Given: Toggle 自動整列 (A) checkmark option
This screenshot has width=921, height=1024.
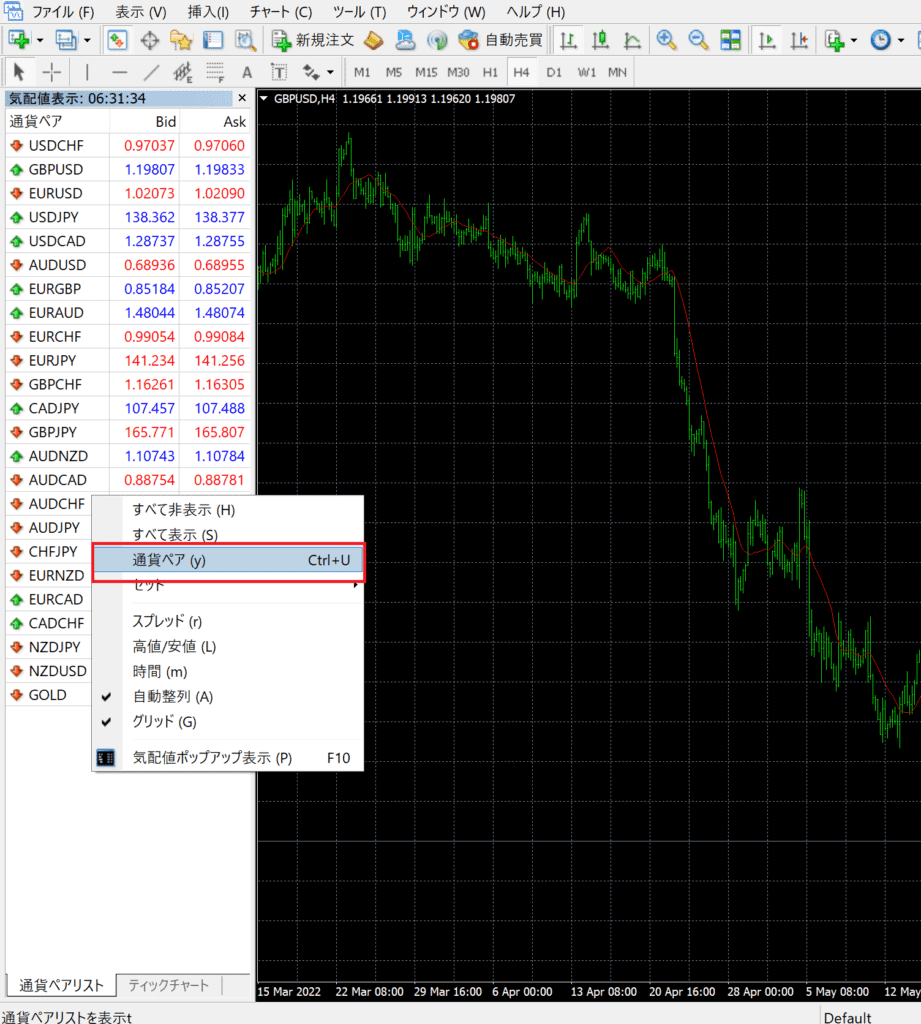Looking at the screenshot, I should pos(173,697).
